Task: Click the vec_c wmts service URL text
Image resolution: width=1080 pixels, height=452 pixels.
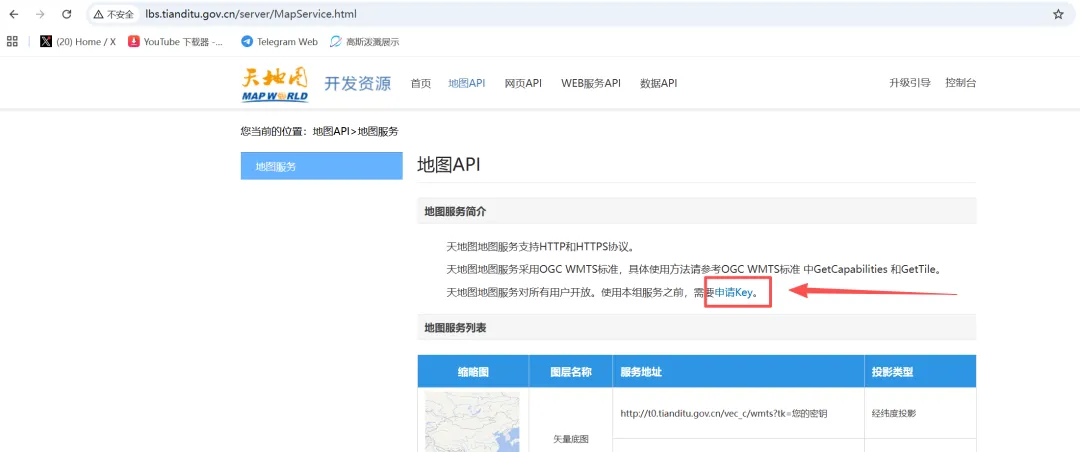Action: point(723,413)
